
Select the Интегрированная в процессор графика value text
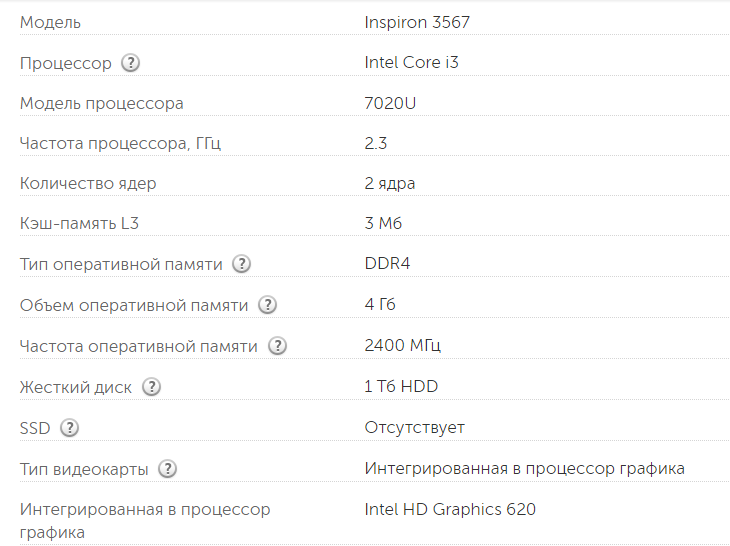click(525, 468)
